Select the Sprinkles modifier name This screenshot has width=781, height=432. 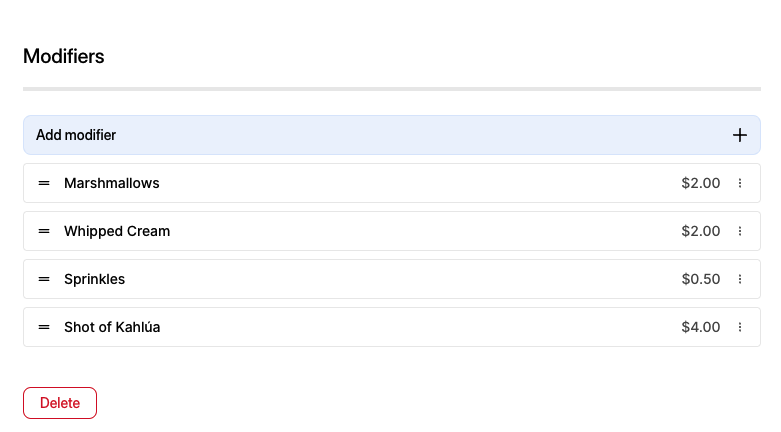pos(95,279)
